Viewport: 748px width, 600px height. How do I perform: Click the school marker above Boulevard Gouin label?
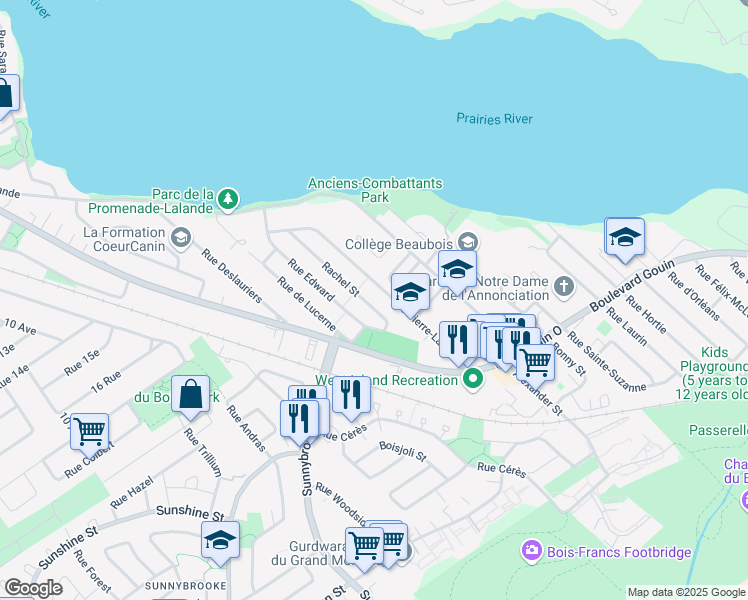pyautogui.click(x=625, y=238)
